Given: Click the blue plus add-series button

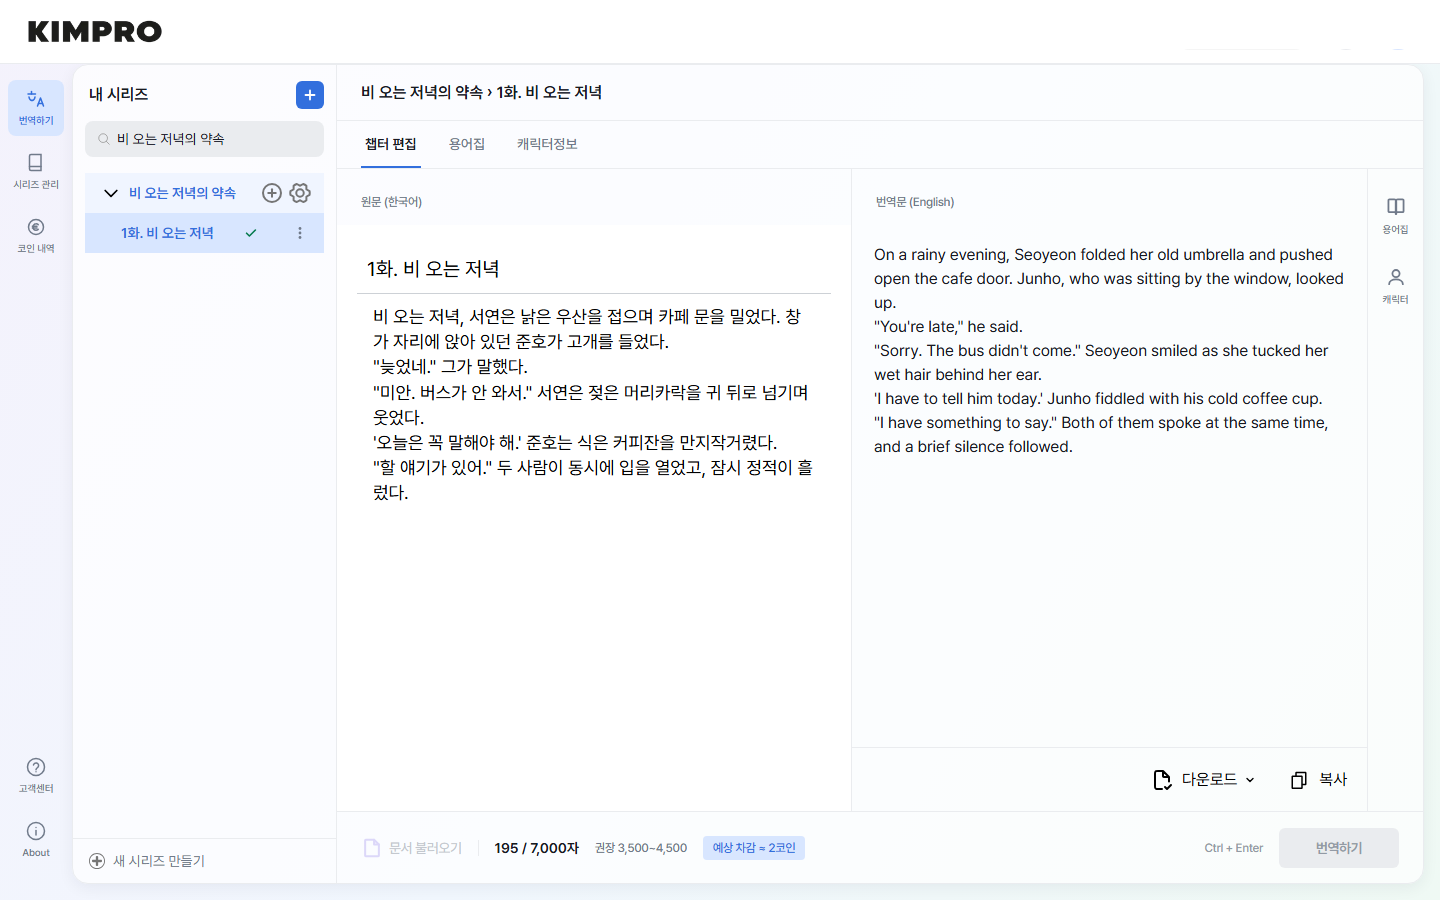Looking at the screenshot, I should tap(310, 95).
